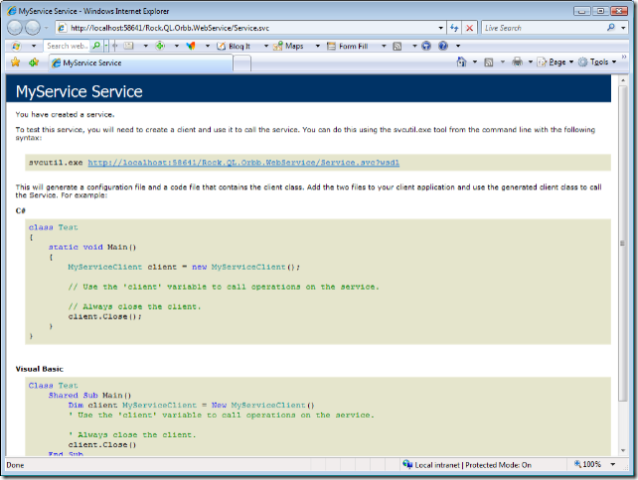The height and width of the screenshot is (480, 638).
Task: Open the Page menu
Action: [x=555, y=62]
